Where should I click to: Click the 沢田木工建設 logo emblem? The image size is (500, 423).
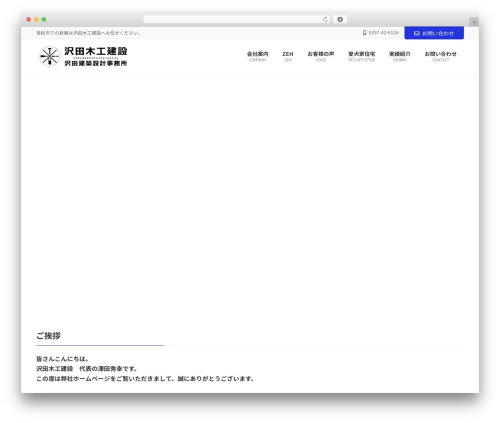(49, 56)
